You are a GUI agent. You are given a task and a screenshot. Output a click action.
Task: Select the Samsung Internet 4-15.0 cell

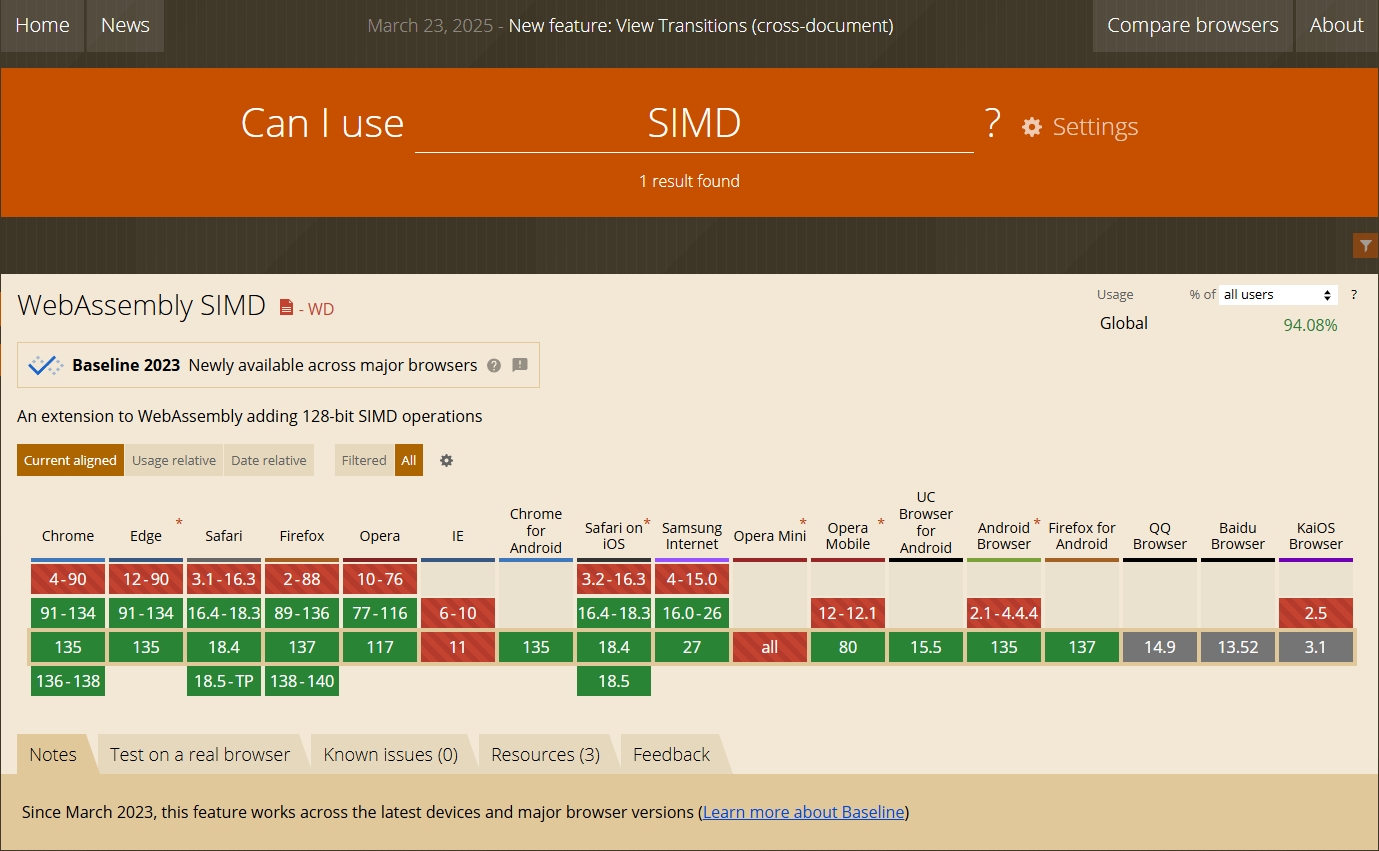692,579
